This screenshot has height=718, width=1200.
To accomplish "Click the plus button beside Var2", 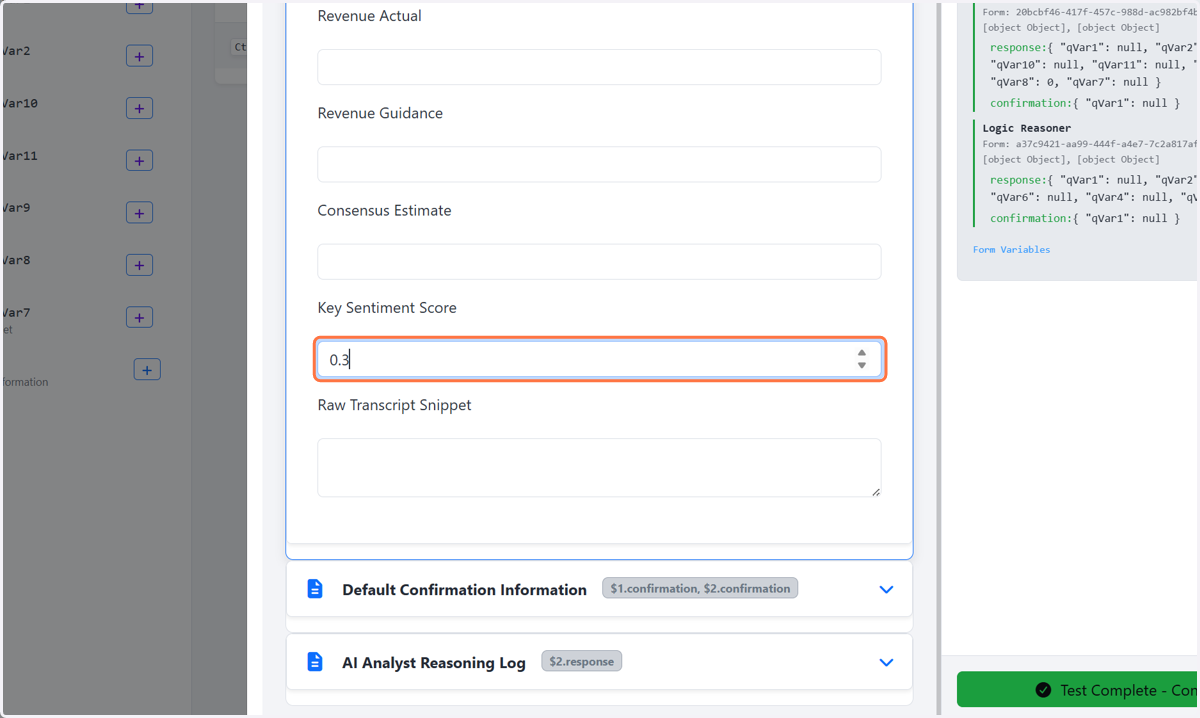I will (x=139, y=56).
